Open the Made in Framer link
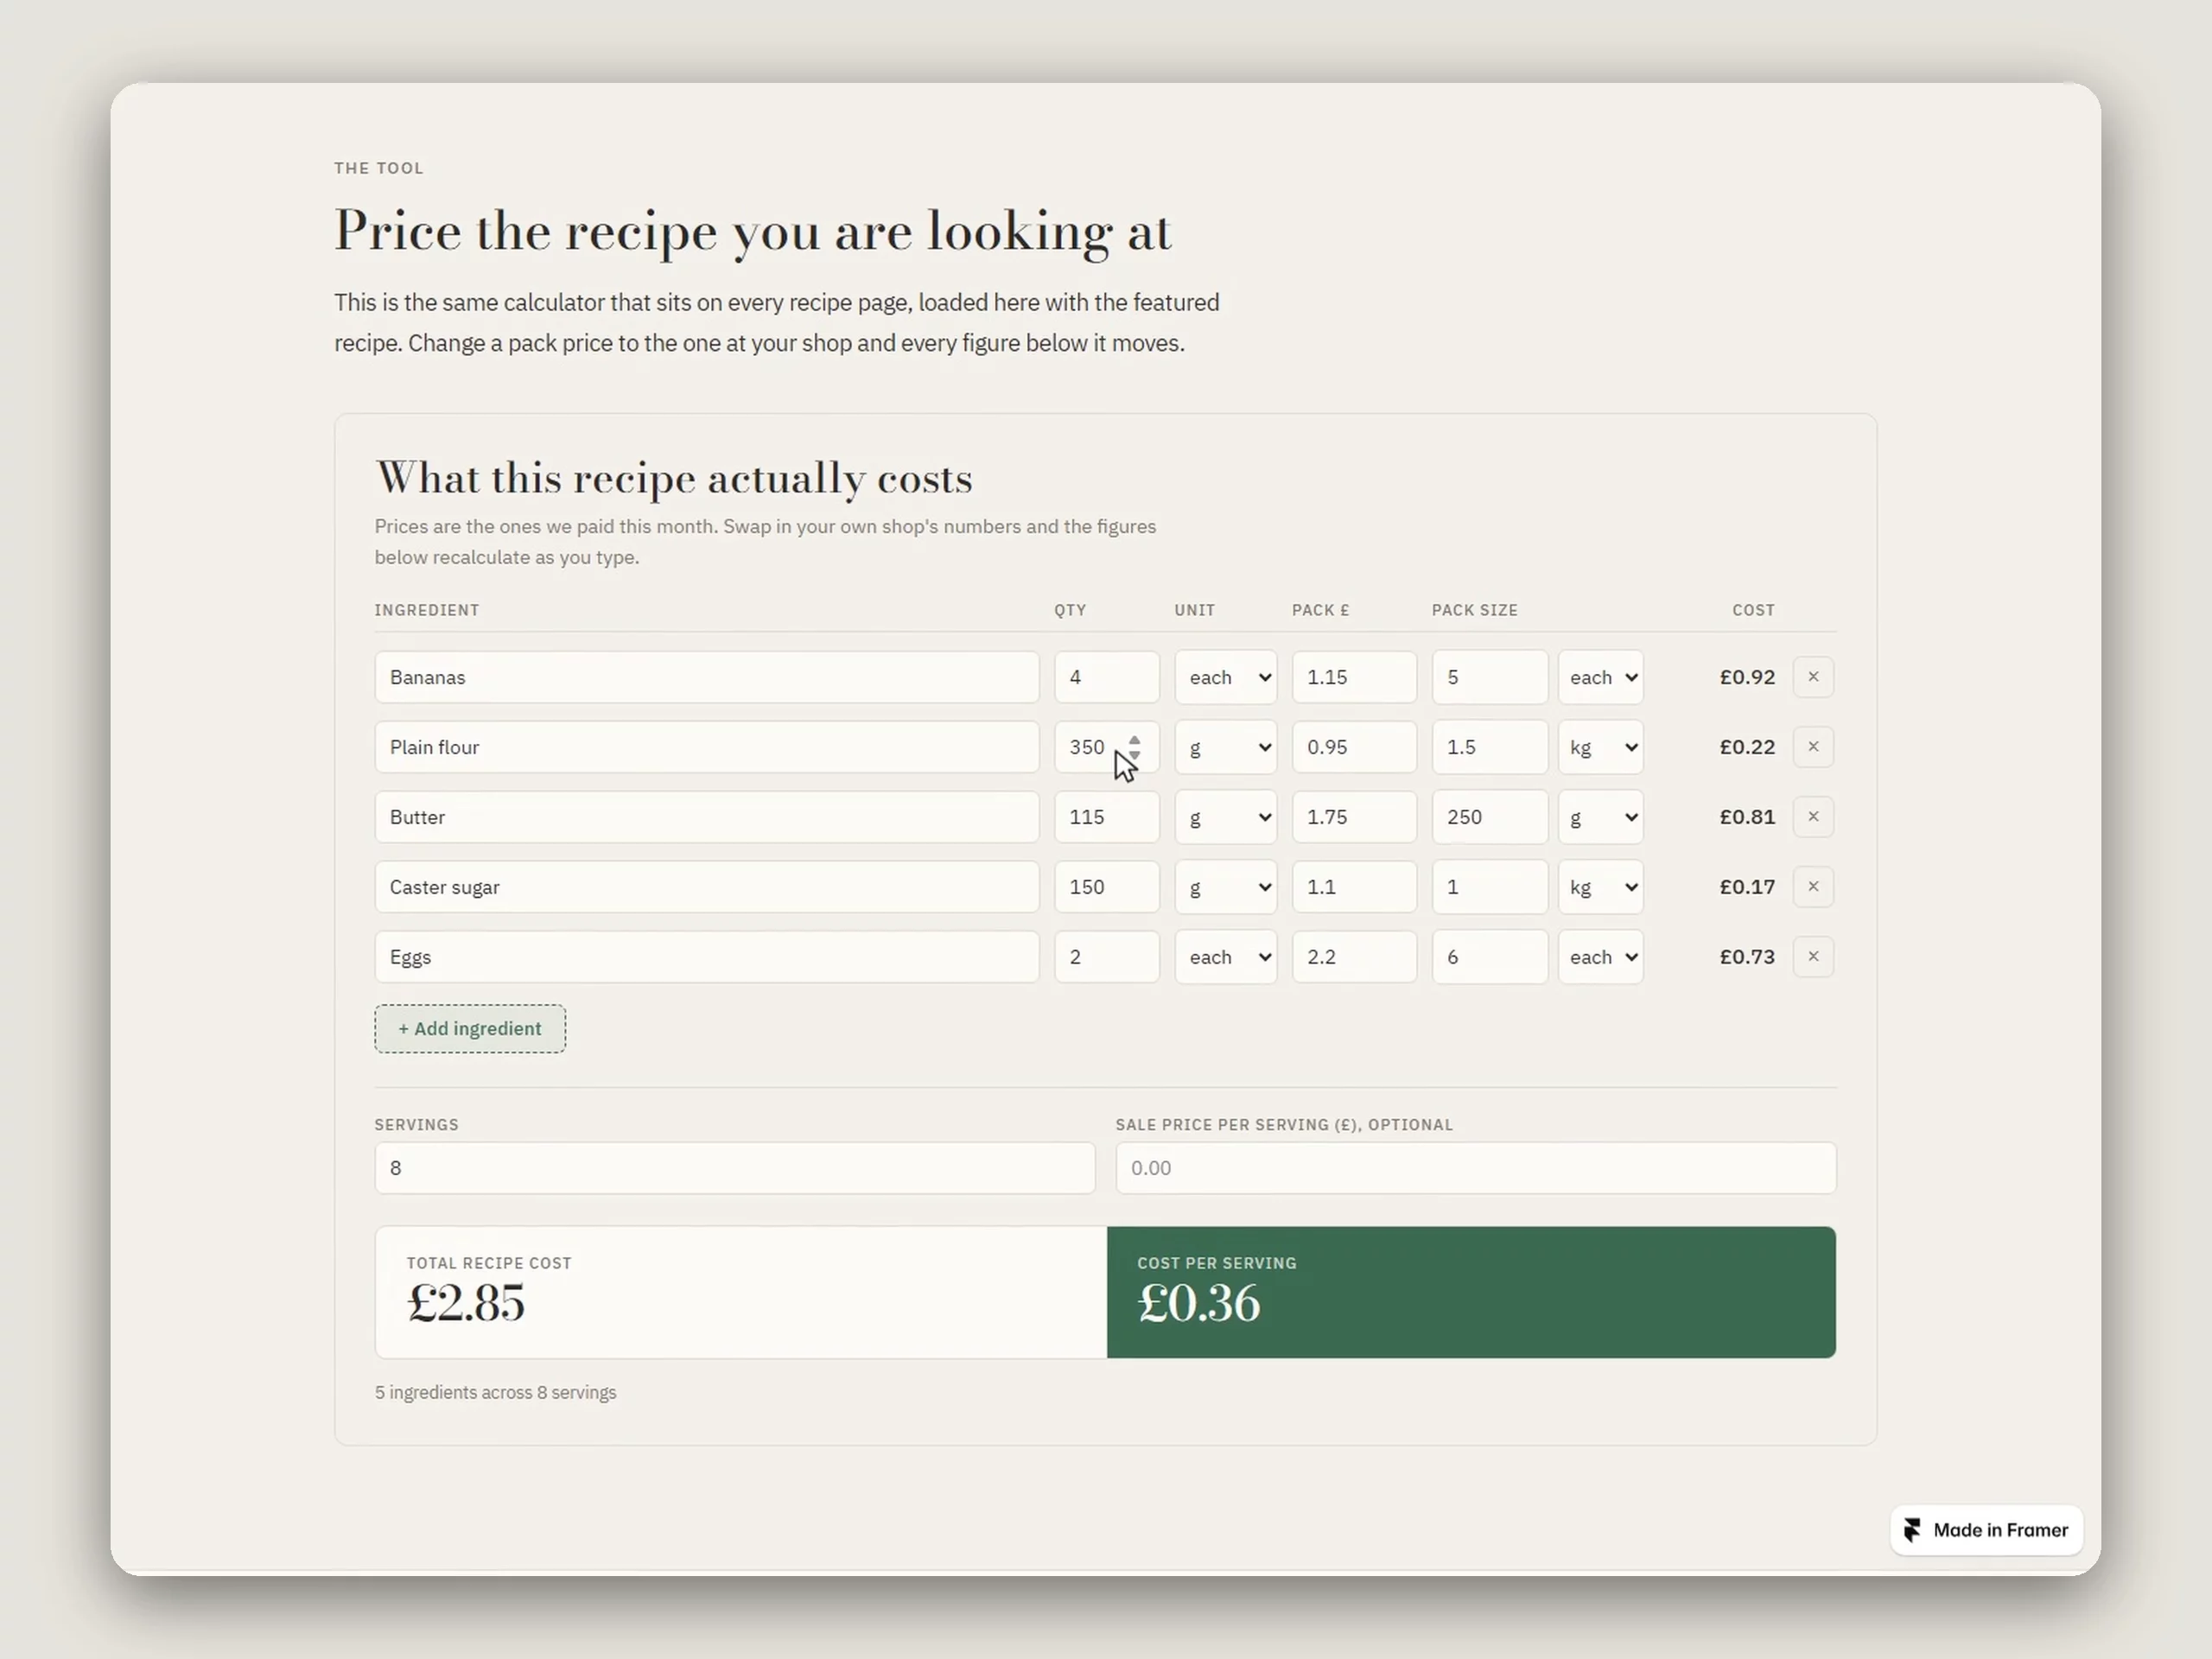 1986,1530
